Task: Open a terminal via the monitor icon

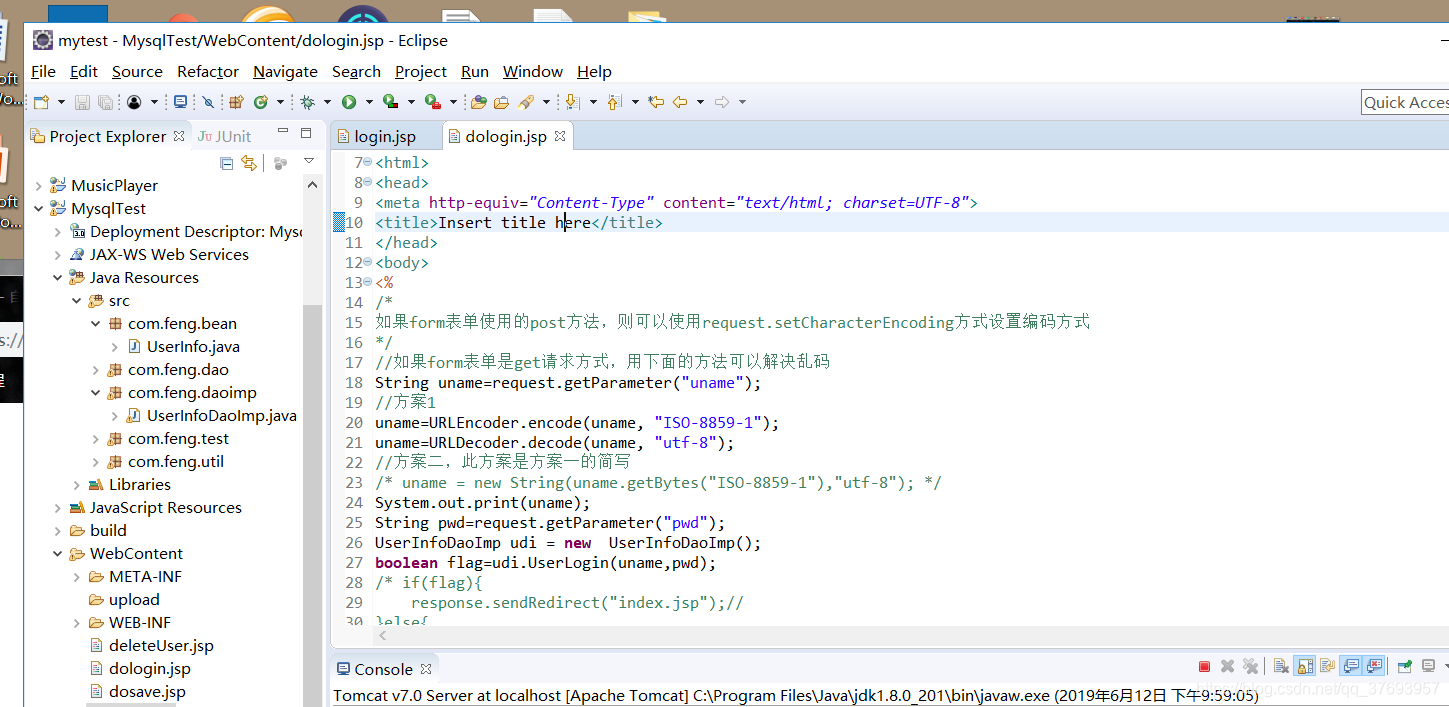Action: (180, 102)
